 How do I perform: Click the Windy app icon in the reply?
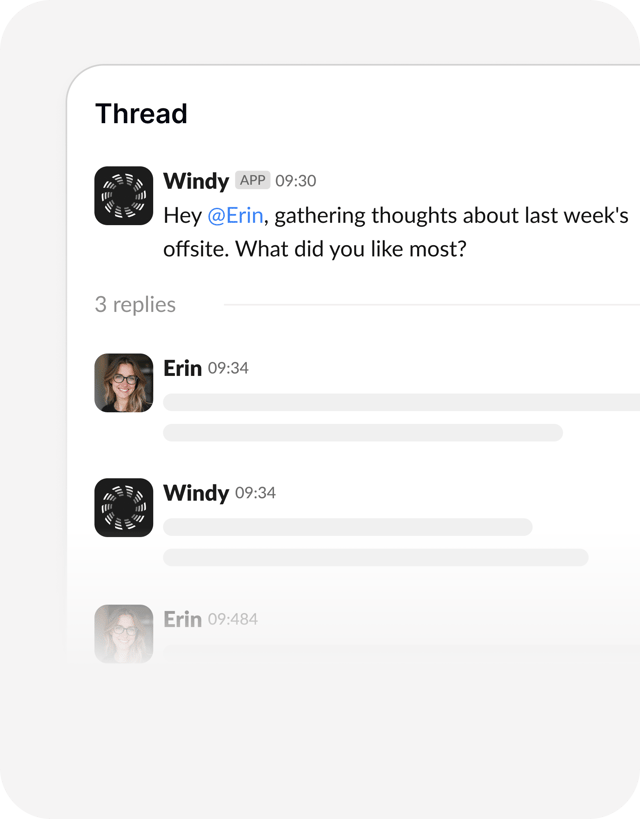coord(124,507)
